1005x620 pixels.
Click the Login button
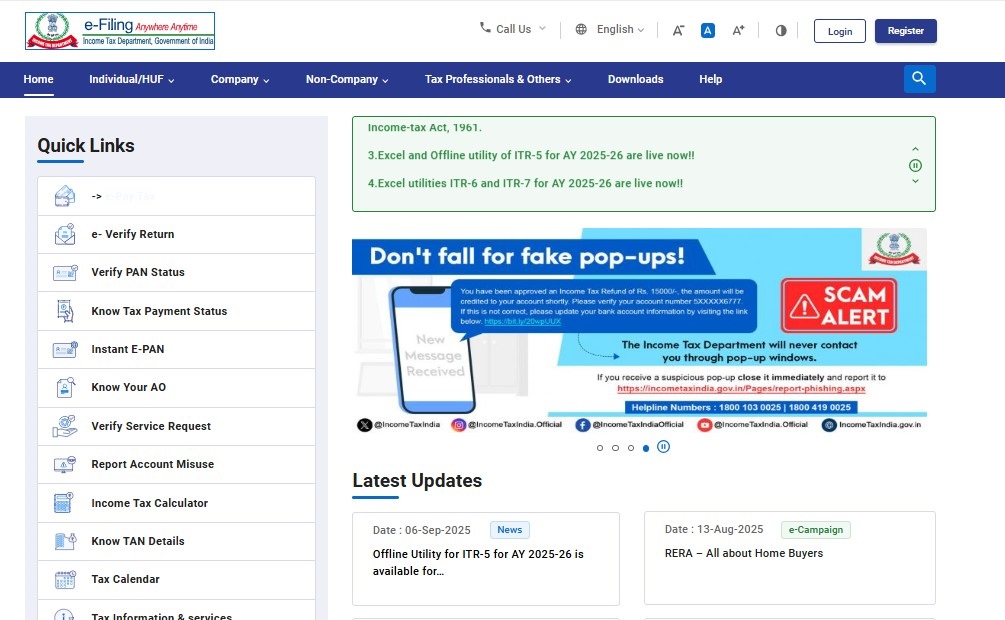tap(840, 31)
